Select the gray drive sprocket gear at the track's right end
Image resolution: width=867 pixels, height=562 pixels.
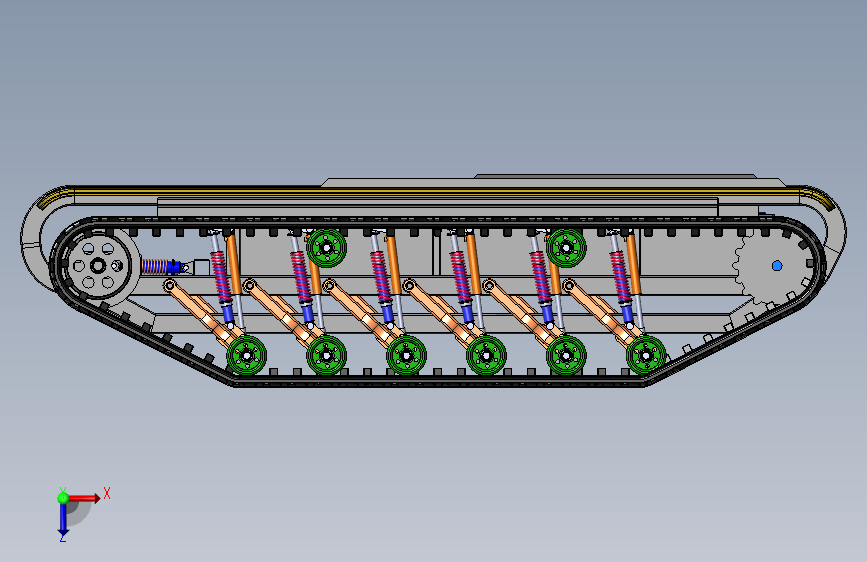(772, 268)
